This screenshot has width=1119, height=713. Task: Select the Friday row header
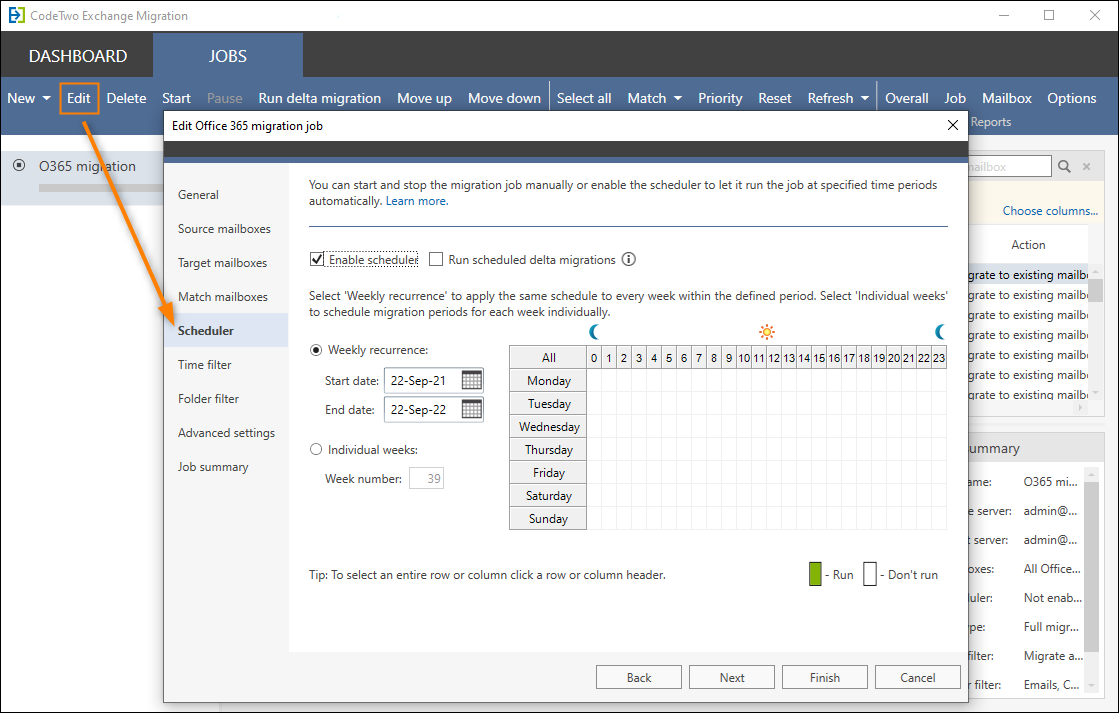[x=548, y=472]
